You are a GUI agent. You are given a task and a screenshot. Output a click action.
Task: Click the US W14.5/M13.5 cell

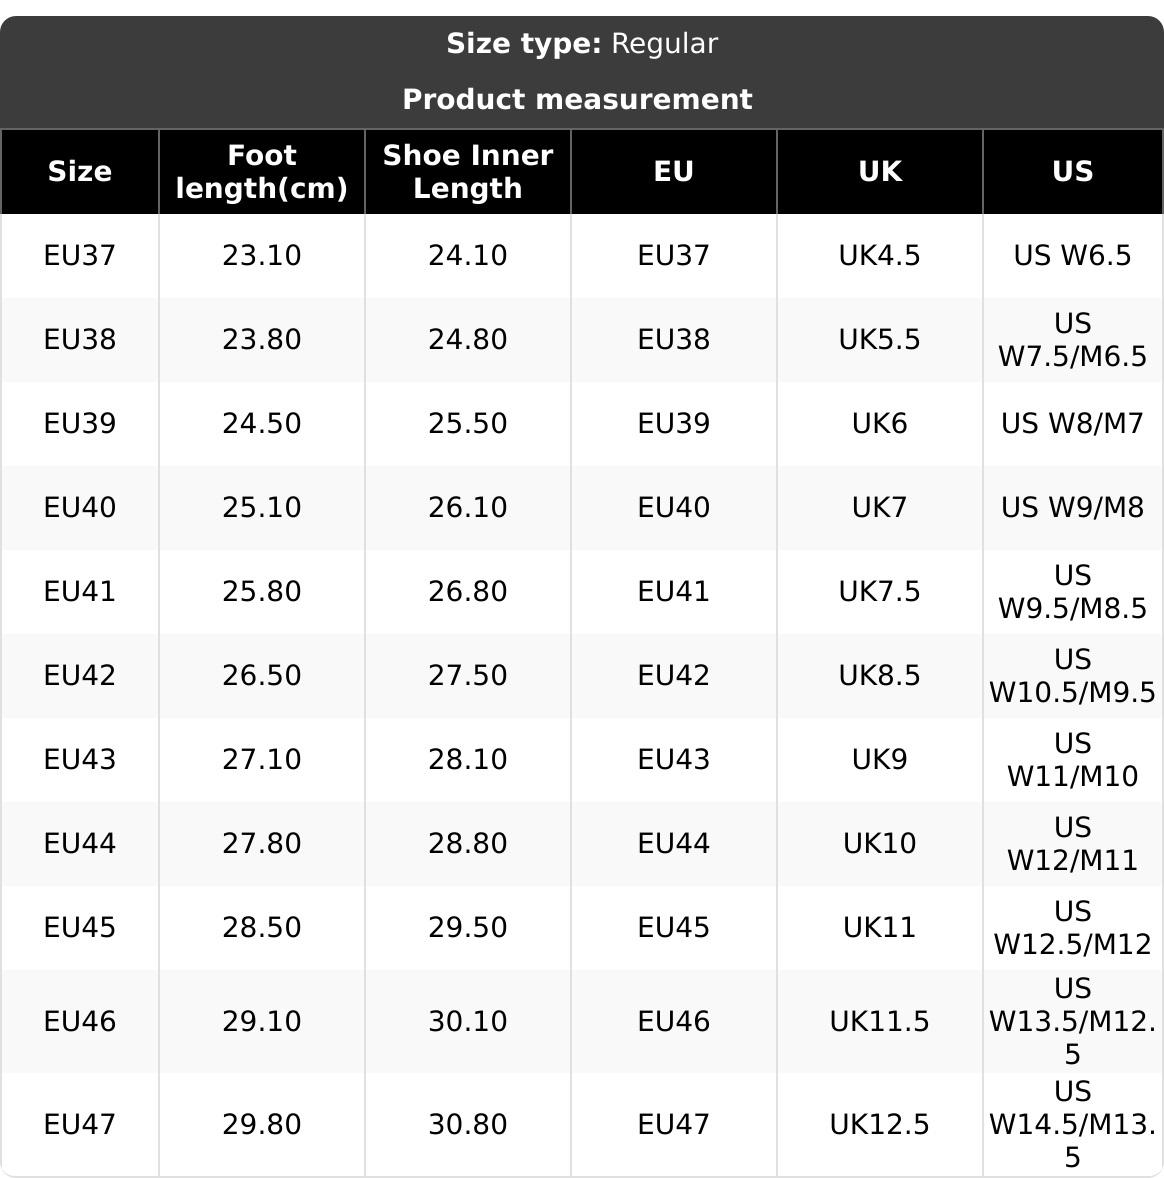coord(1072,1125)
